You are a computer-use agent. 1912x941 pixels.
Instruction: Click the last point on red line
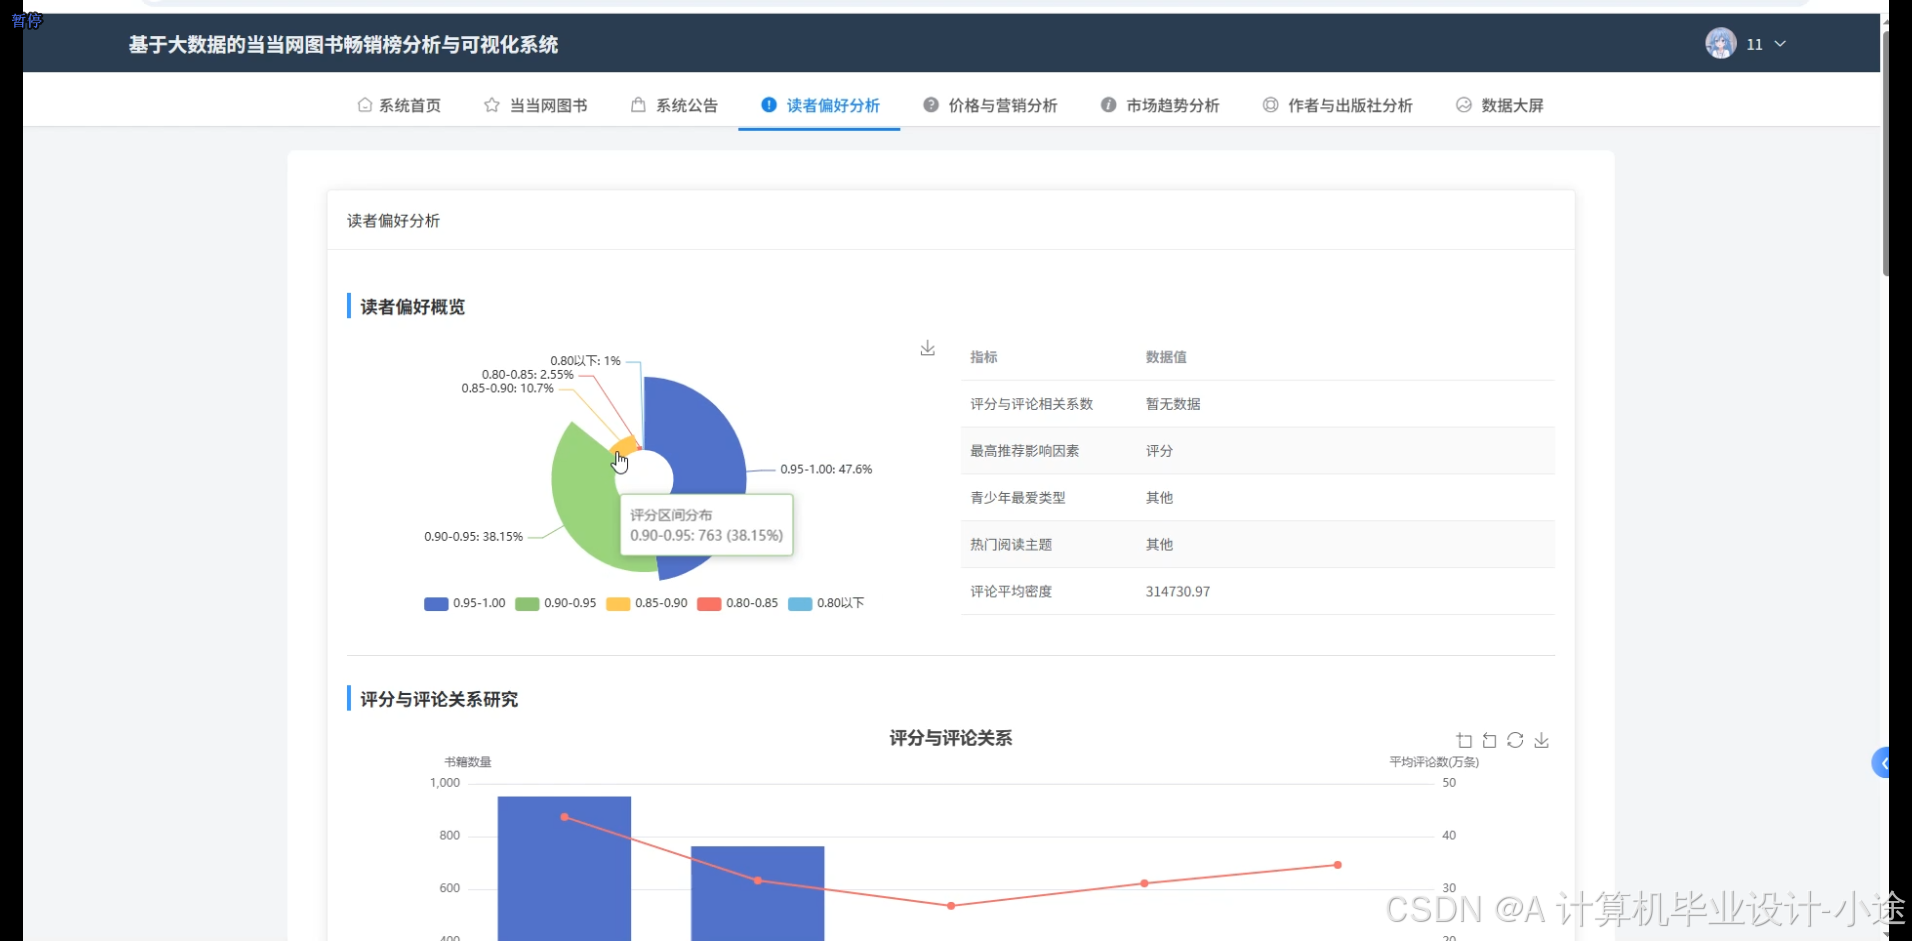coord(1337,865)
